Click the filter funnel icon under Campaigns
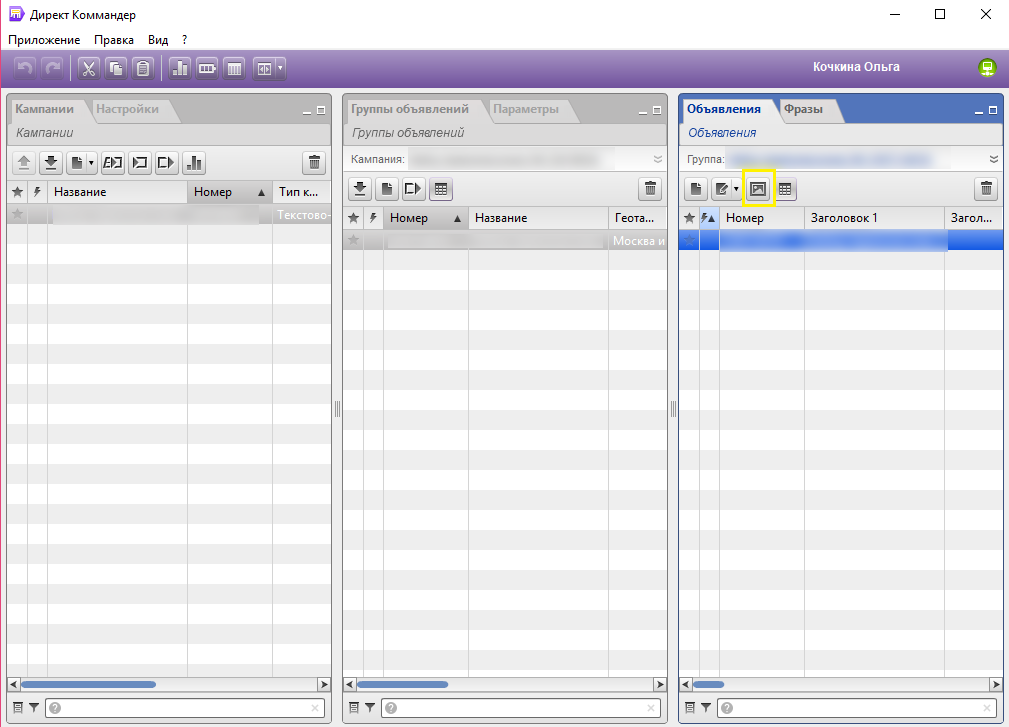This screenshot has width=1009, height=727. click(34, 708)
